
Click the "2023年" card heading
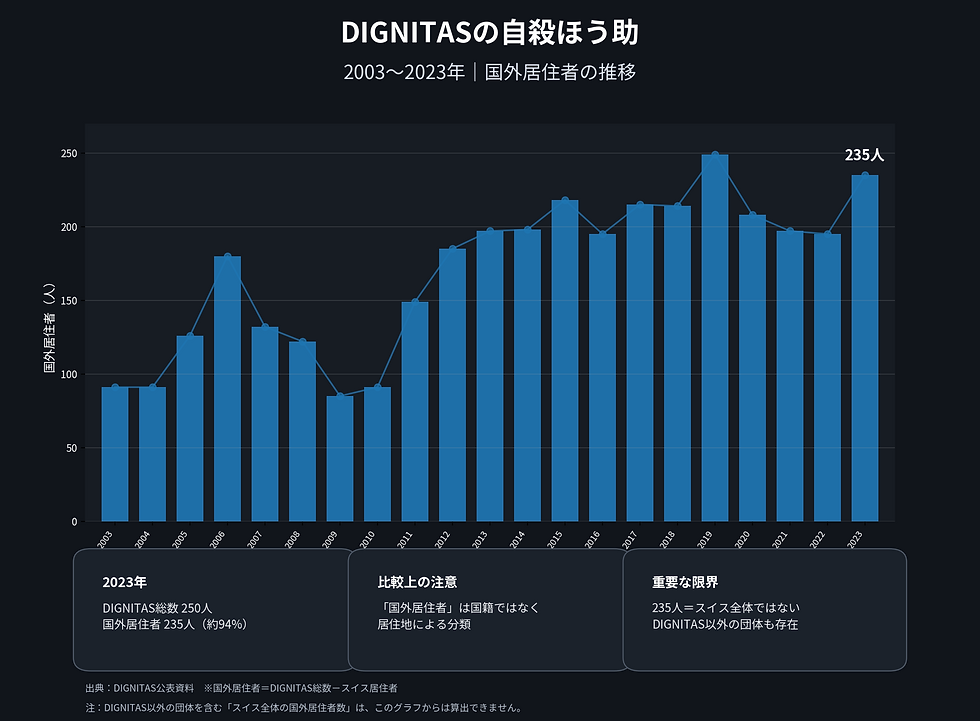(124, 582)
